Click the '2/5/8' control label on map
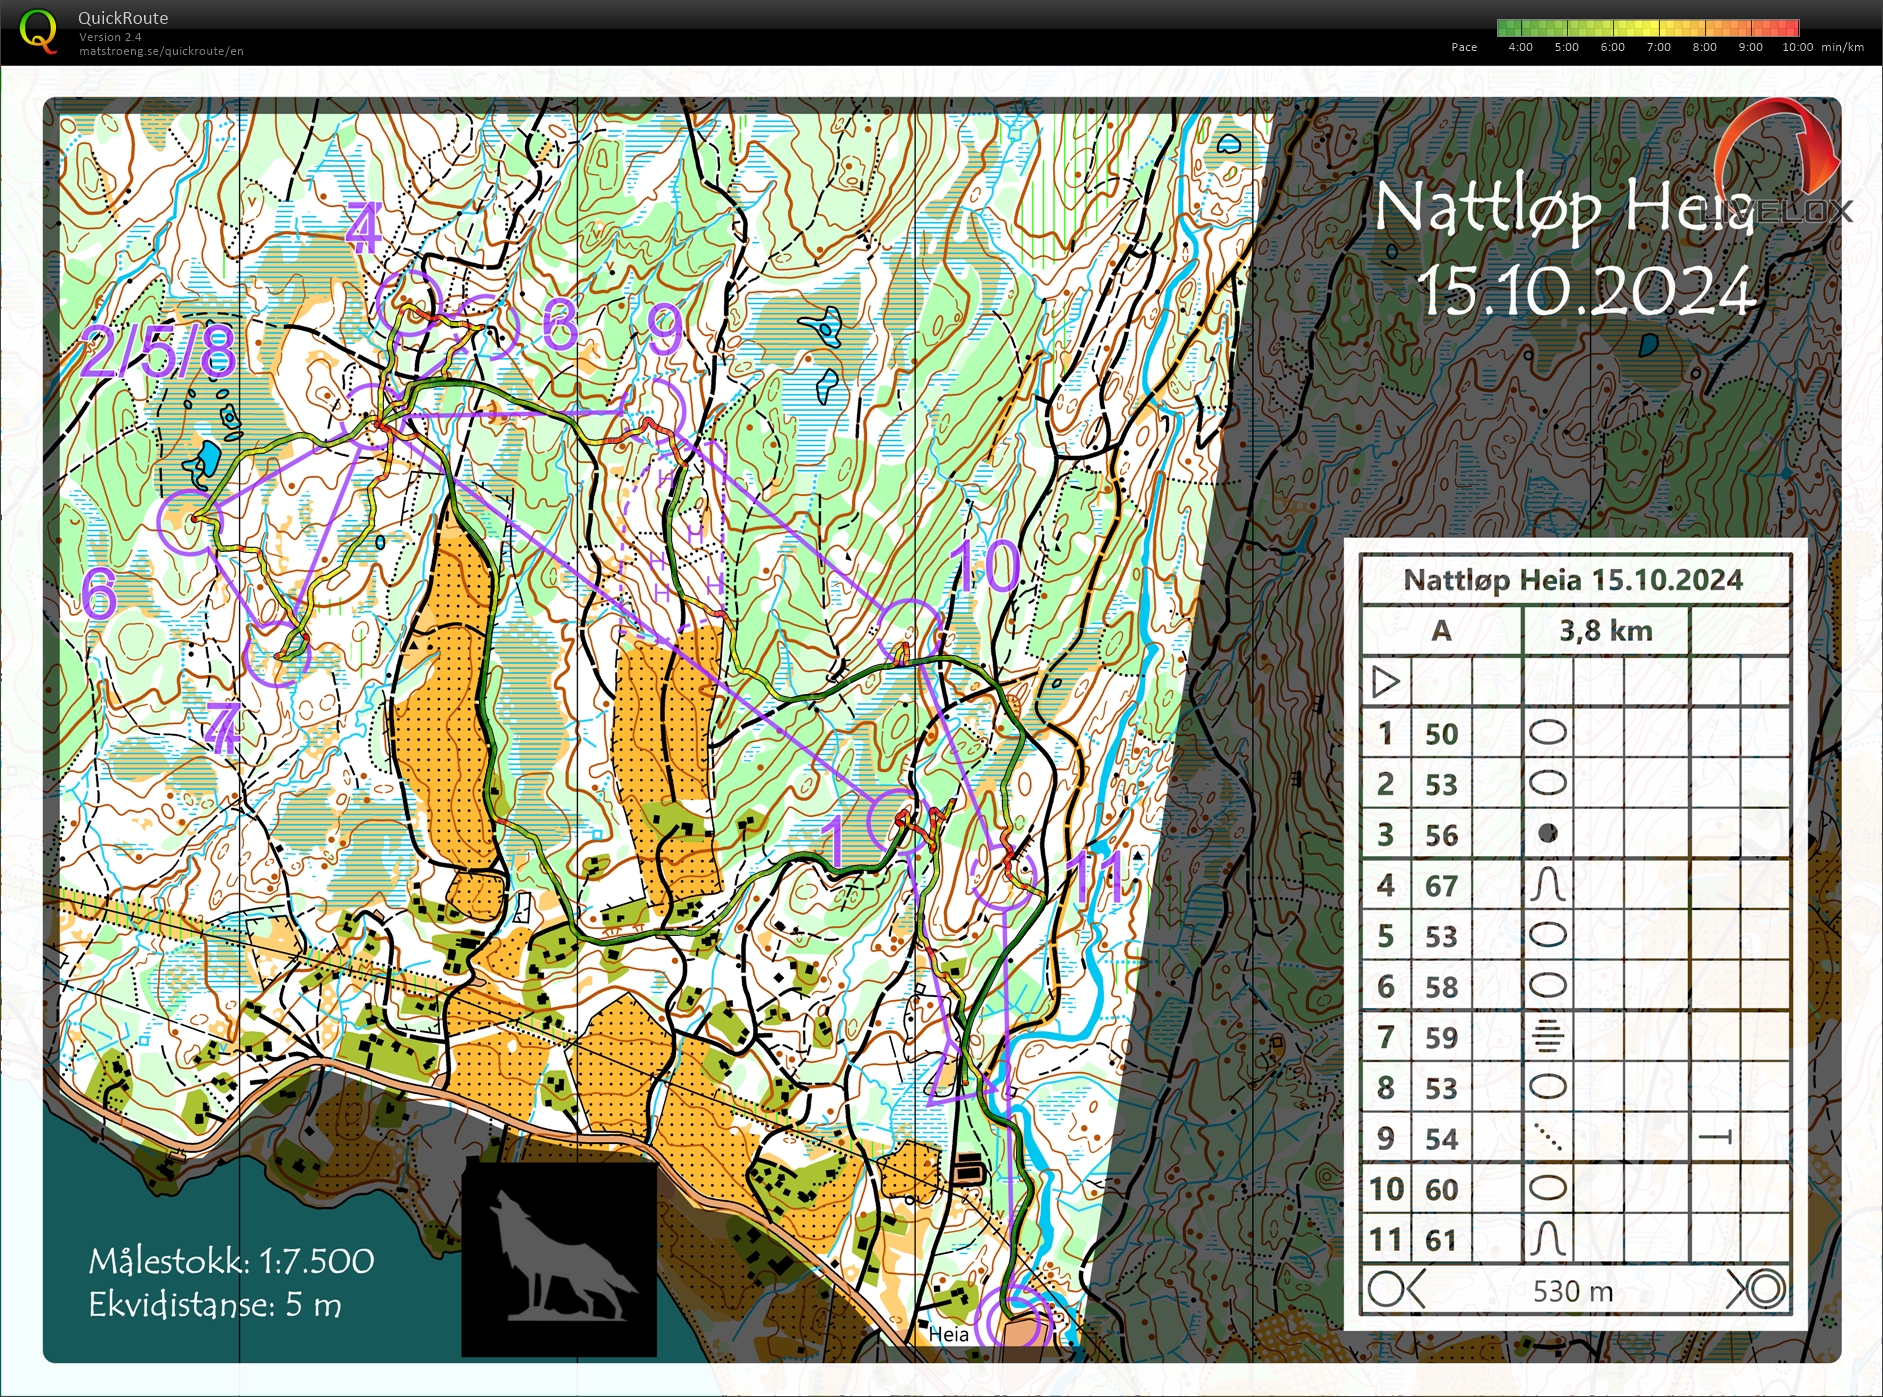 click(160, 351)
